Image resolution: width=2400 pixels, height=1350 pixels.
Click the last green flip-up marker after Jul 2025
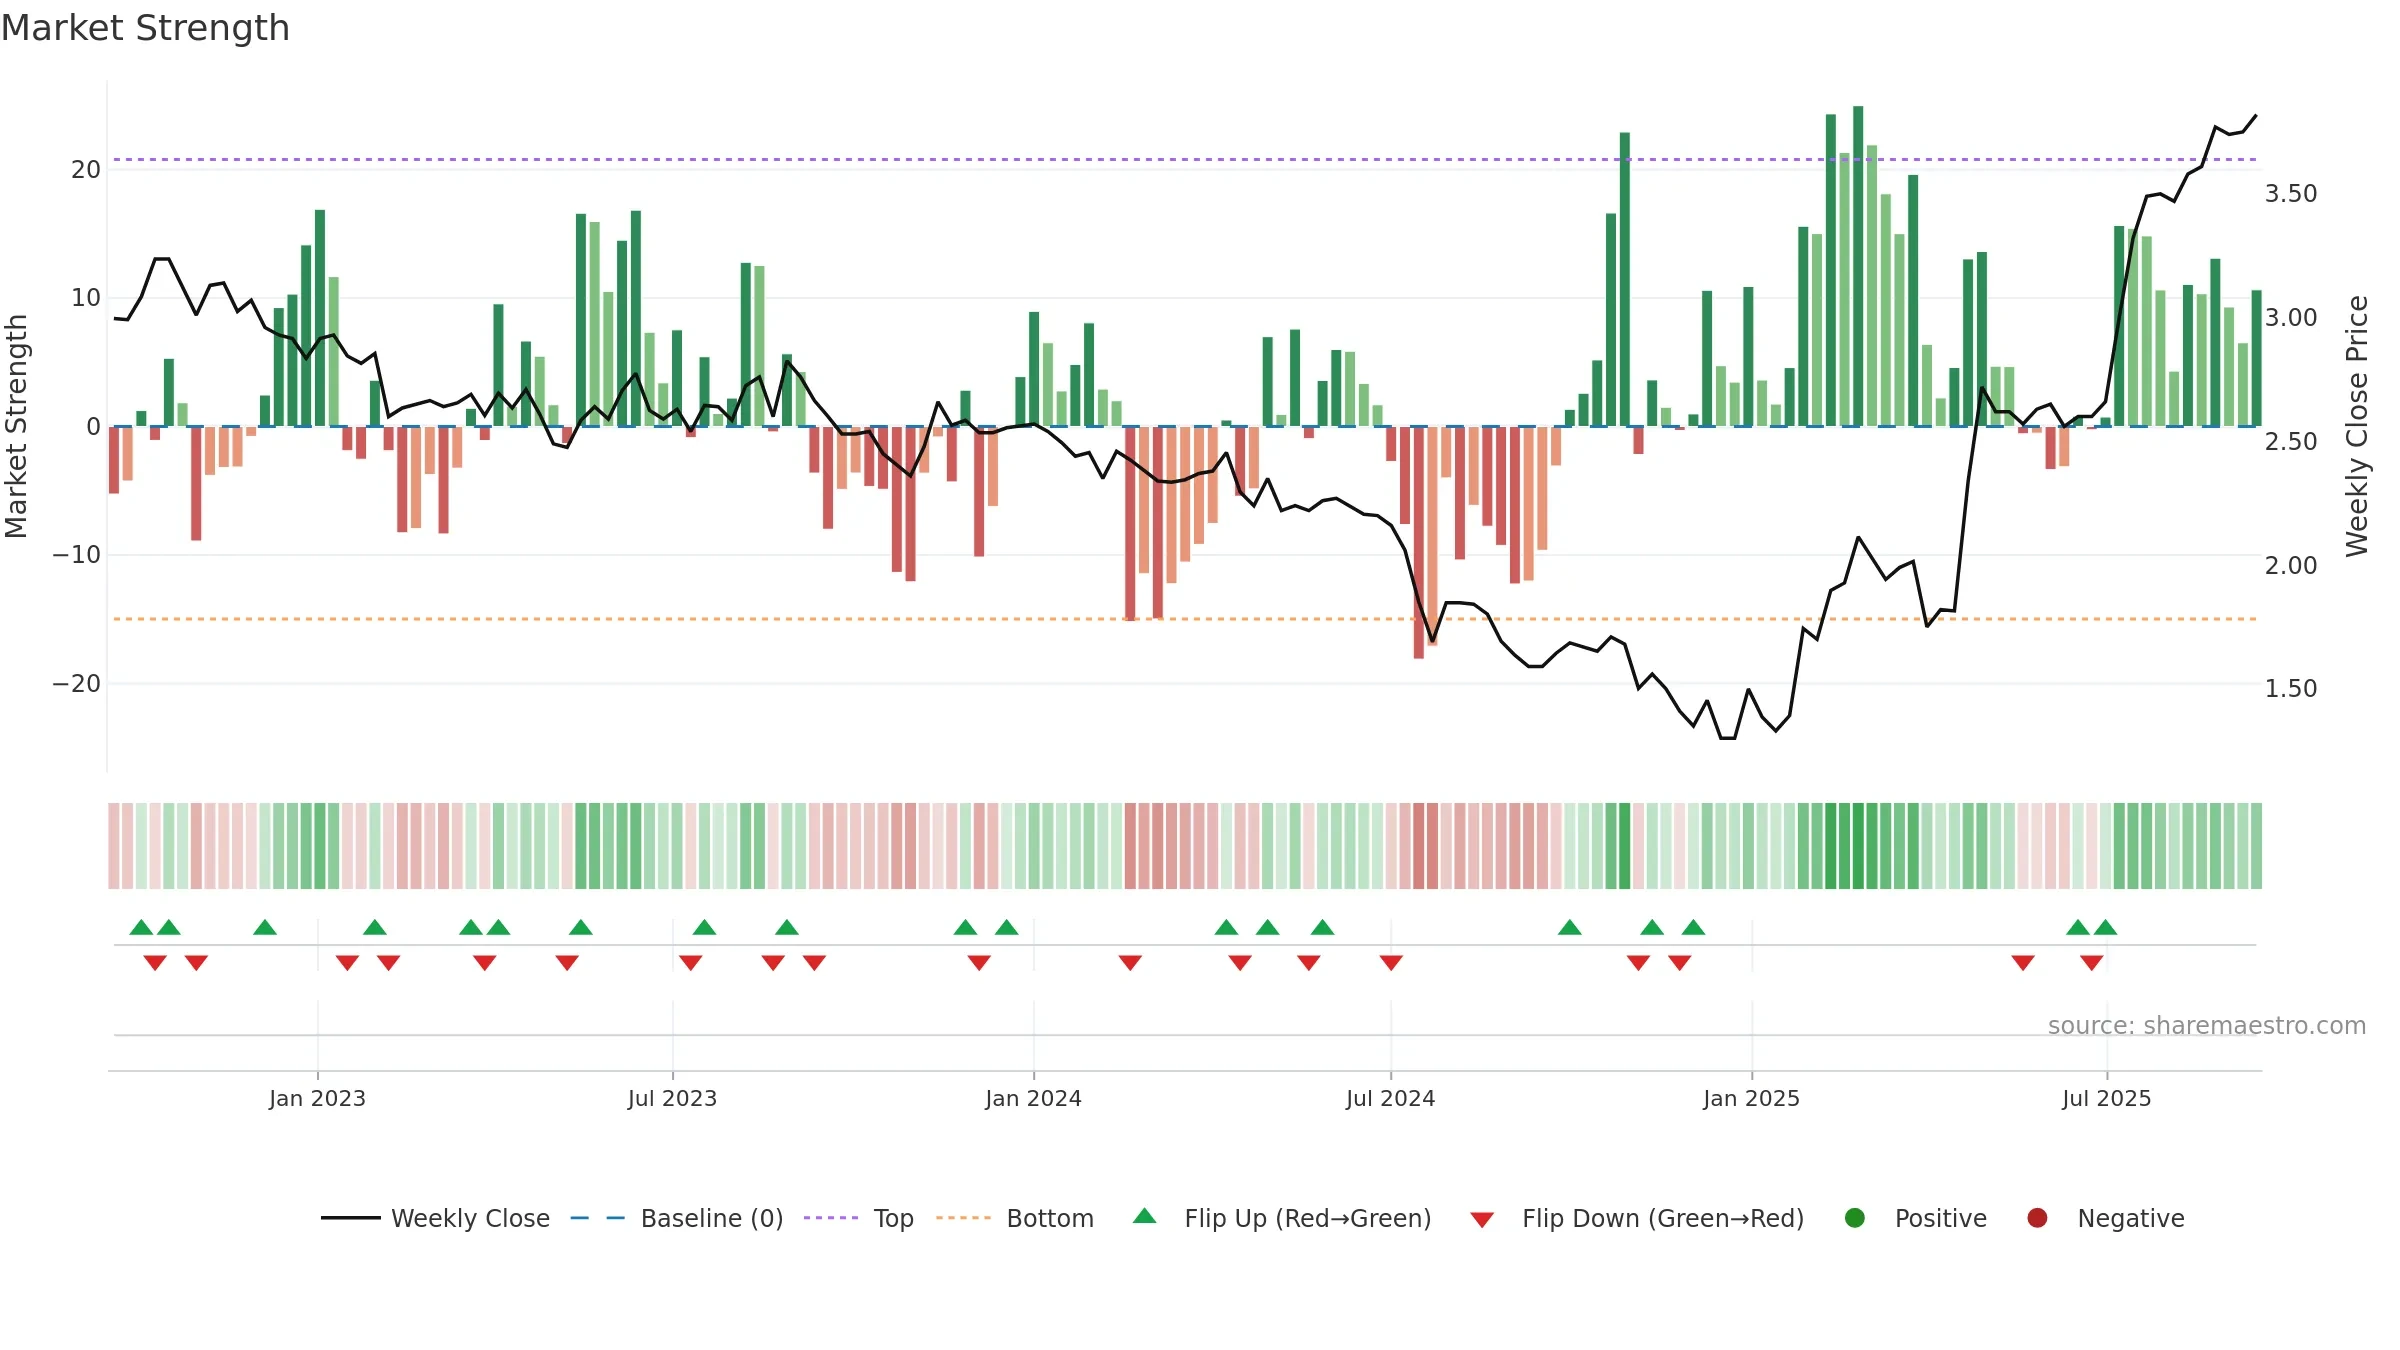pos(2105,927)
